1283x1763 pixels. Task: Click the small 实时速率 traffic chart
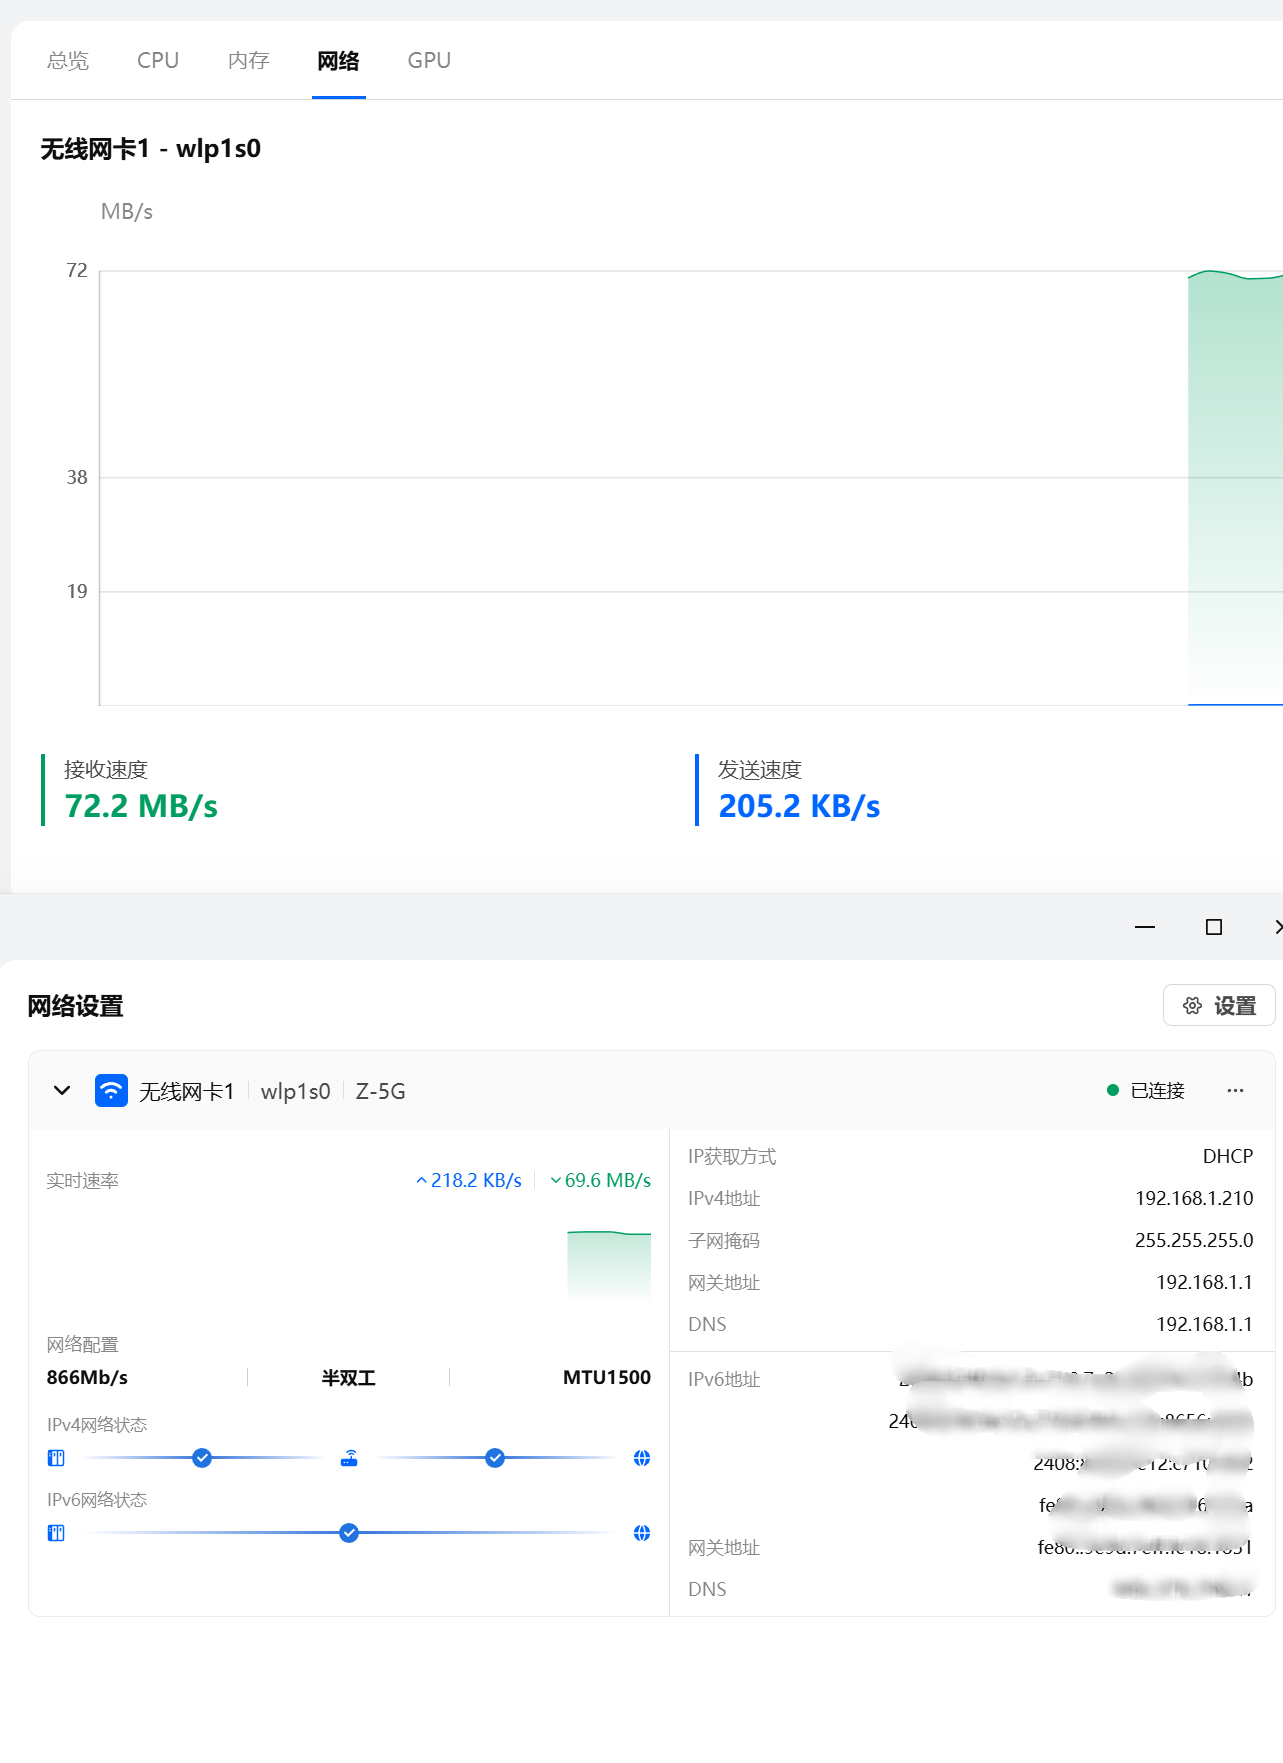pos(609,1264)
